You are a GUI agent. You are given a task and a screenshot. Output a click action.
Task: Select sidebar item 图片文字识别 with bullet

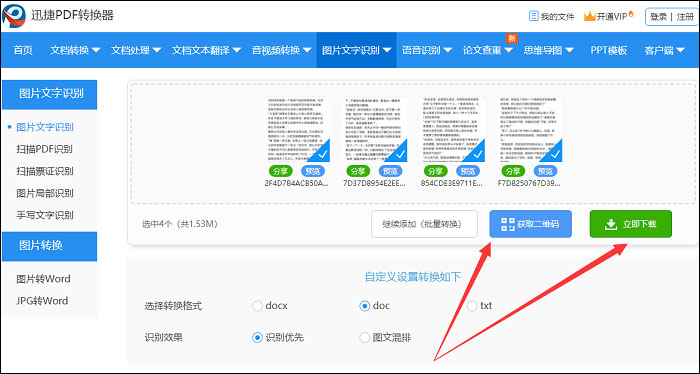point(45,127)
